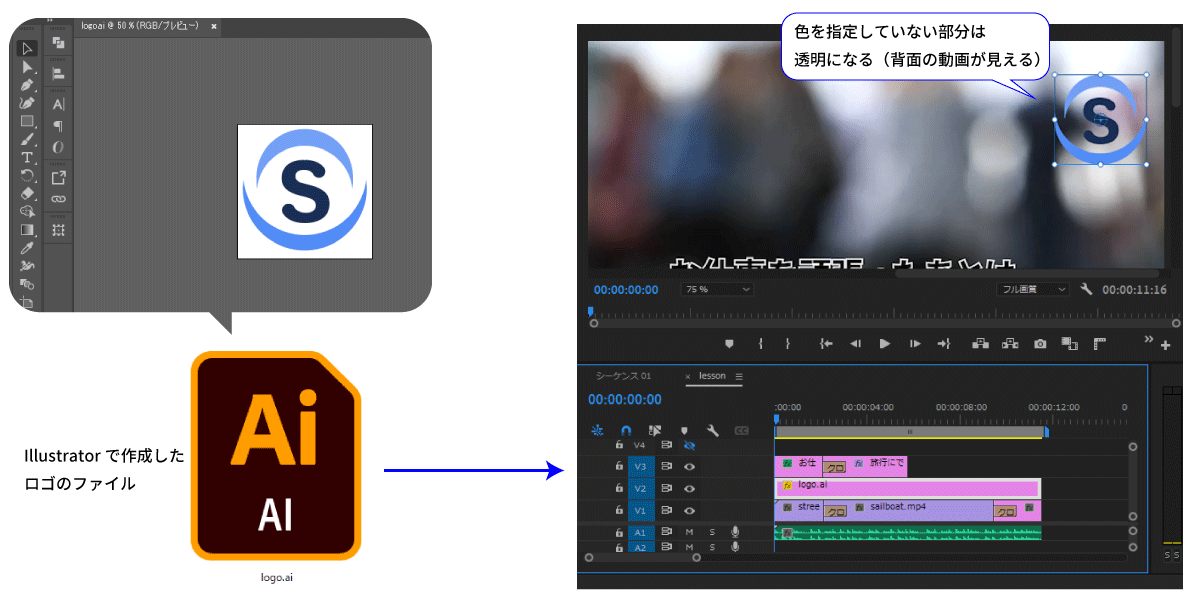
Task: Select the logo.ai clip on V2
Action: (907, 487)
